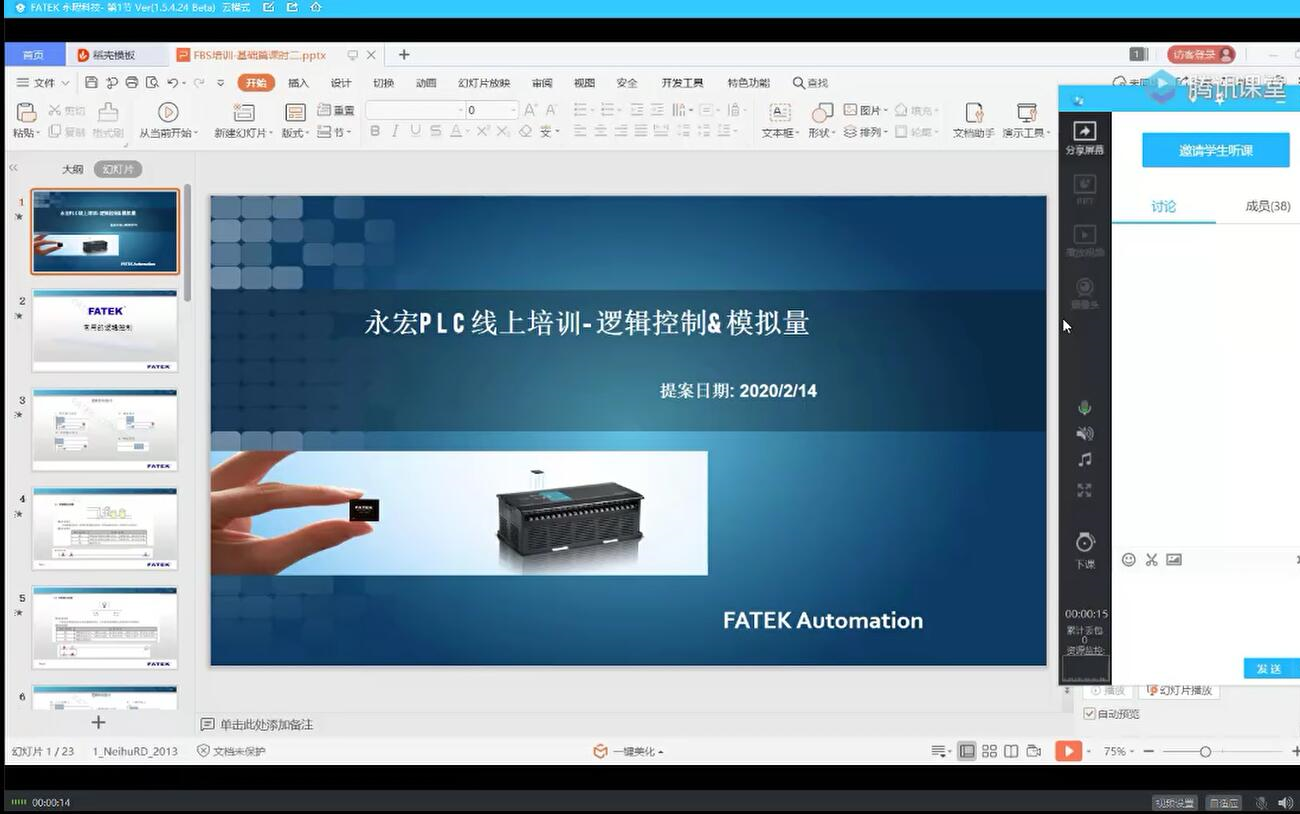Open the Animation (动画) ribbon tab
Viewport: 1300px width, 814px height.
pyautogui.click(x=426, y=83)
